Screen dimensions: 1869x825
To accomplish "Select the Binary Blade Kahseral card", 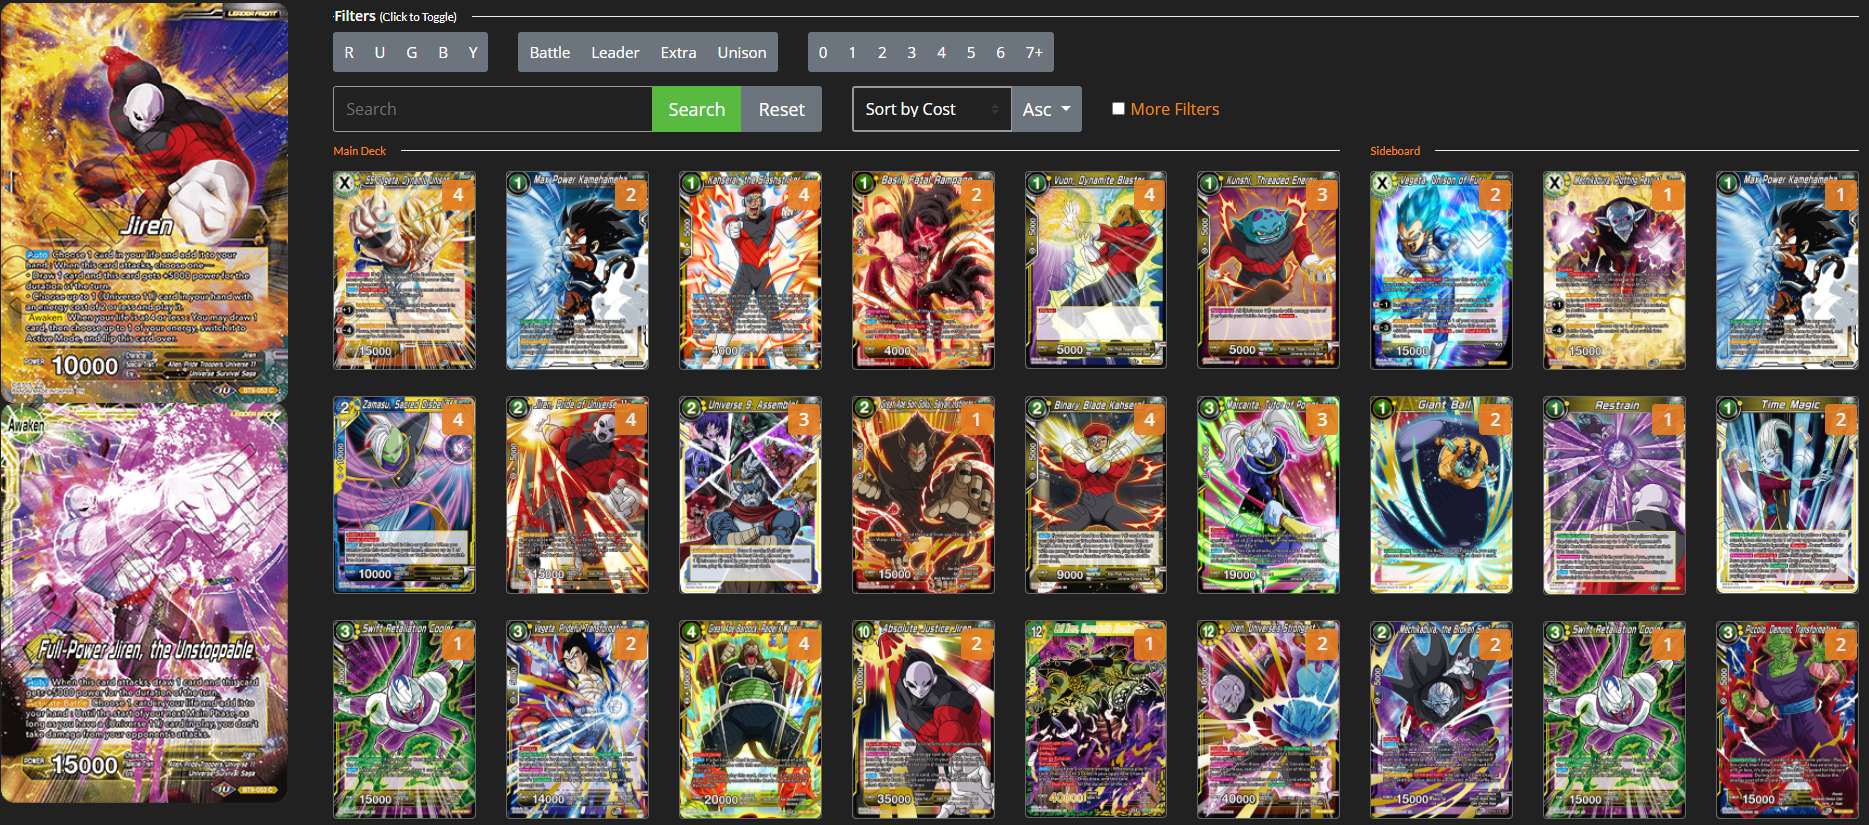I will [1096, 495].
